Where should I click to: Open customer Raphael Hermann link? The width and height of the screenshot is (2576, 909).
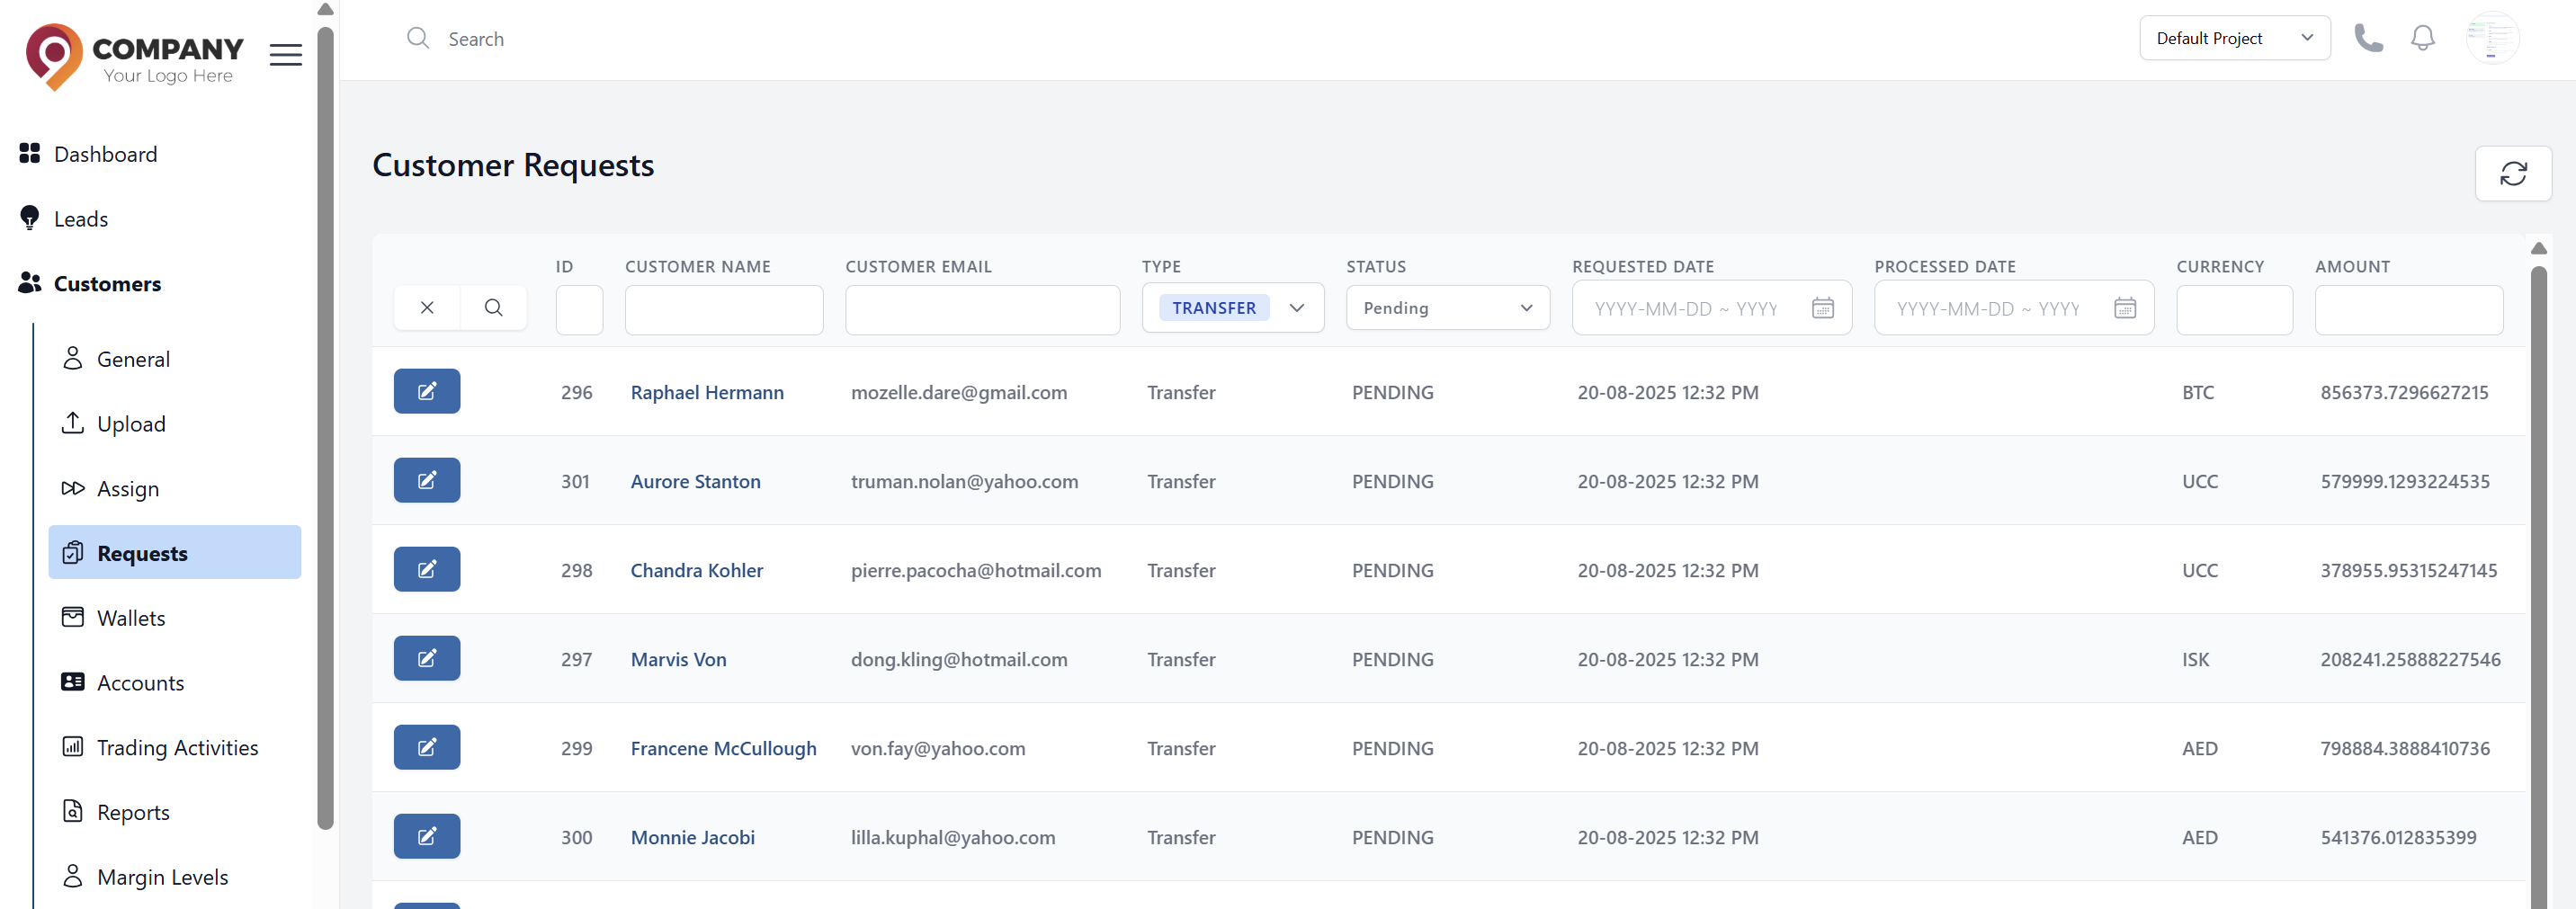coord(707,392)
